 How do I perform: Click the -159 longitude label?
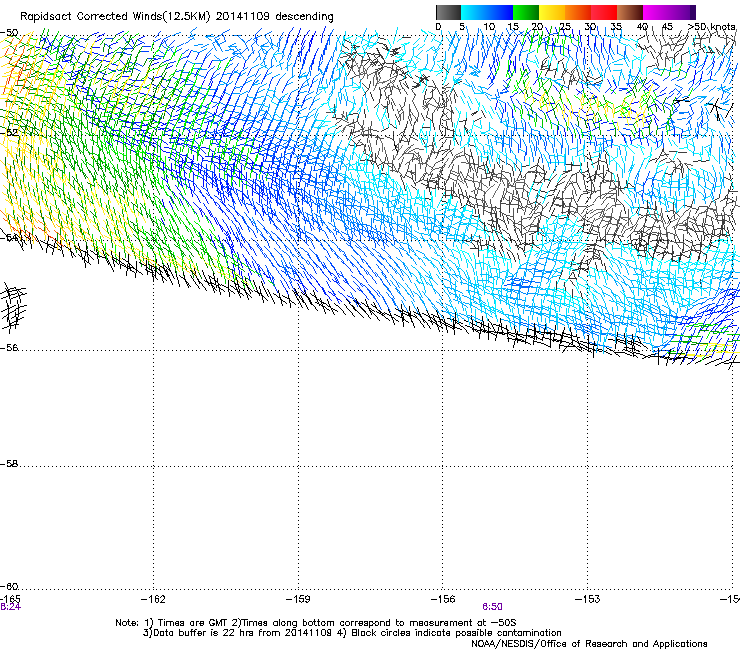[x=298, y=599]
